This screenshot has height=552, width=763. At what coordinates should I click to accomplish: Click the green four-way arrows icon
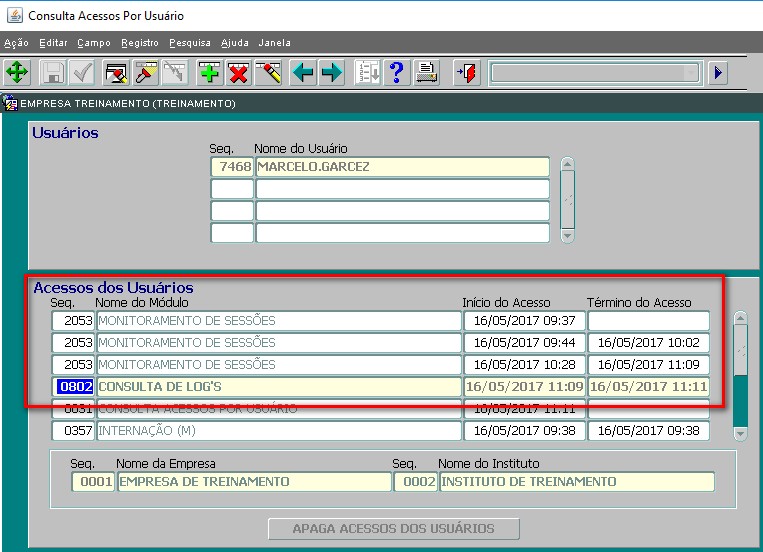coord(17,73)
